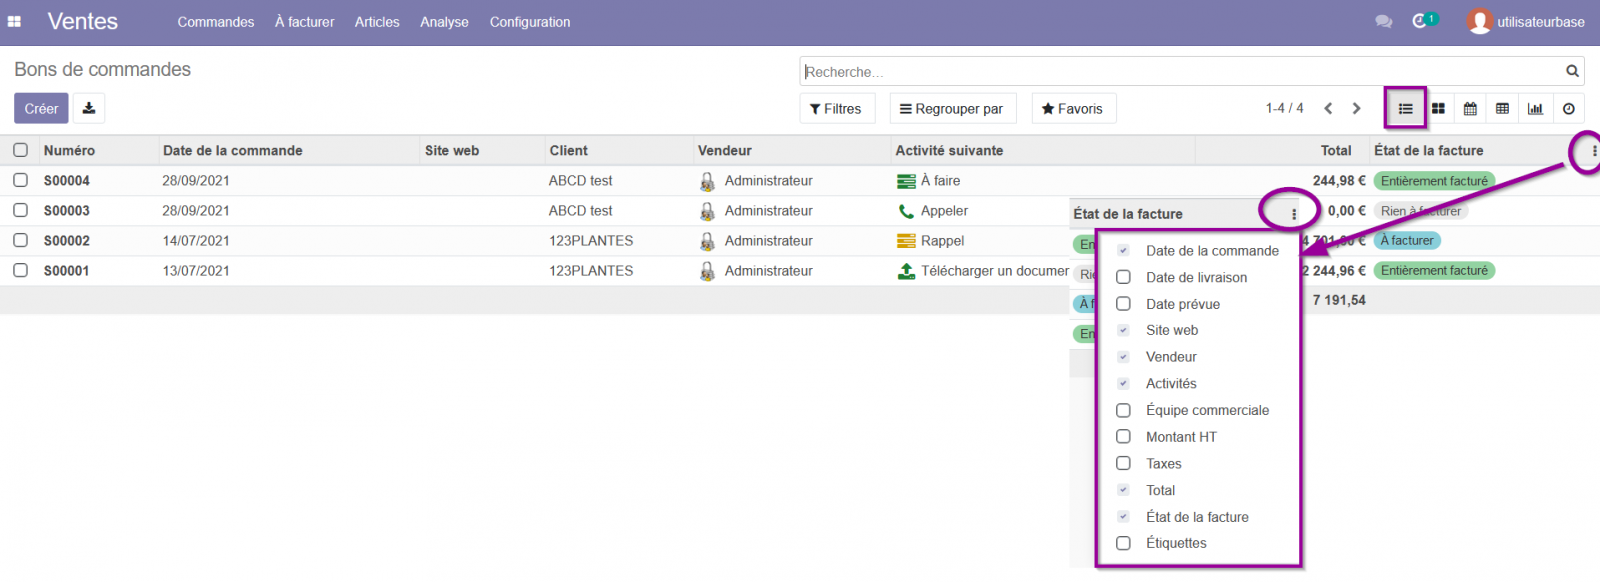Expand the Regrouper par dropdown
The image size is (1600, 582).
click(952, 108)
